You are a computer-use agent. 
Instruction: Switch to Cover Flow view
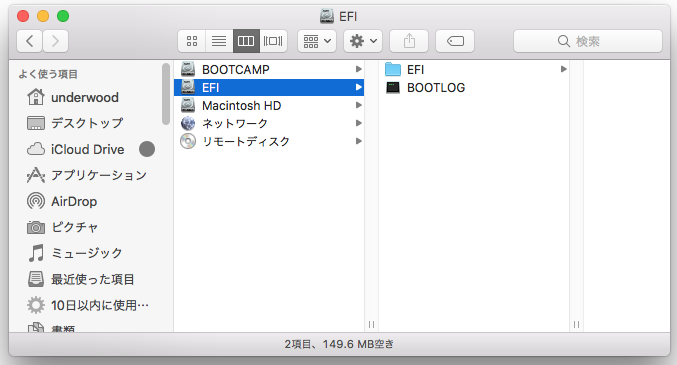273,41
